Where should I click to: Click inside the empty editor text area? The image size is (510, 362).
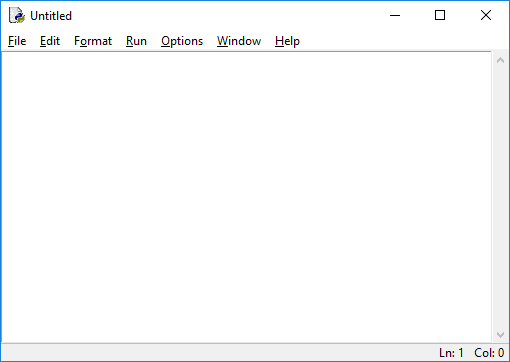(x=247, y=197)
